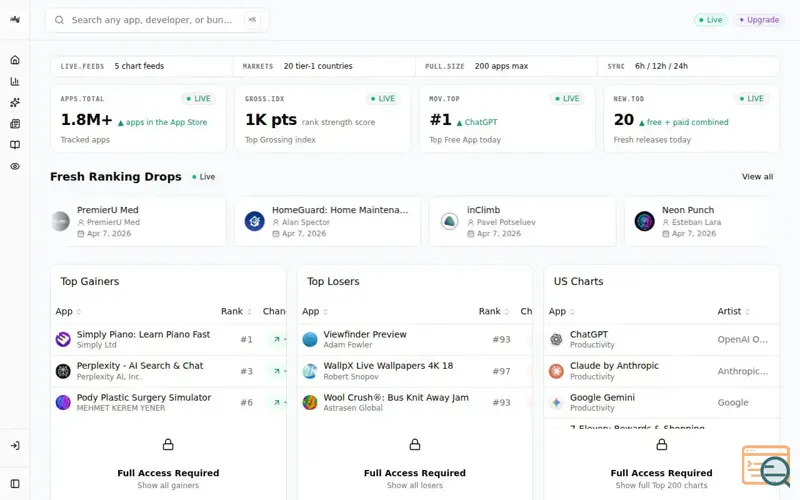Click the Wool Crush app icon

click(x=310, y=403)
